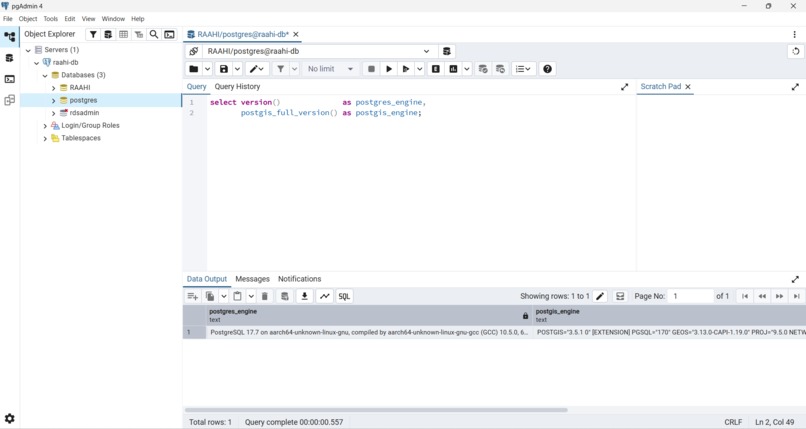Click the Commit transaction icon
806x429 pixels.
pos(483,69)
